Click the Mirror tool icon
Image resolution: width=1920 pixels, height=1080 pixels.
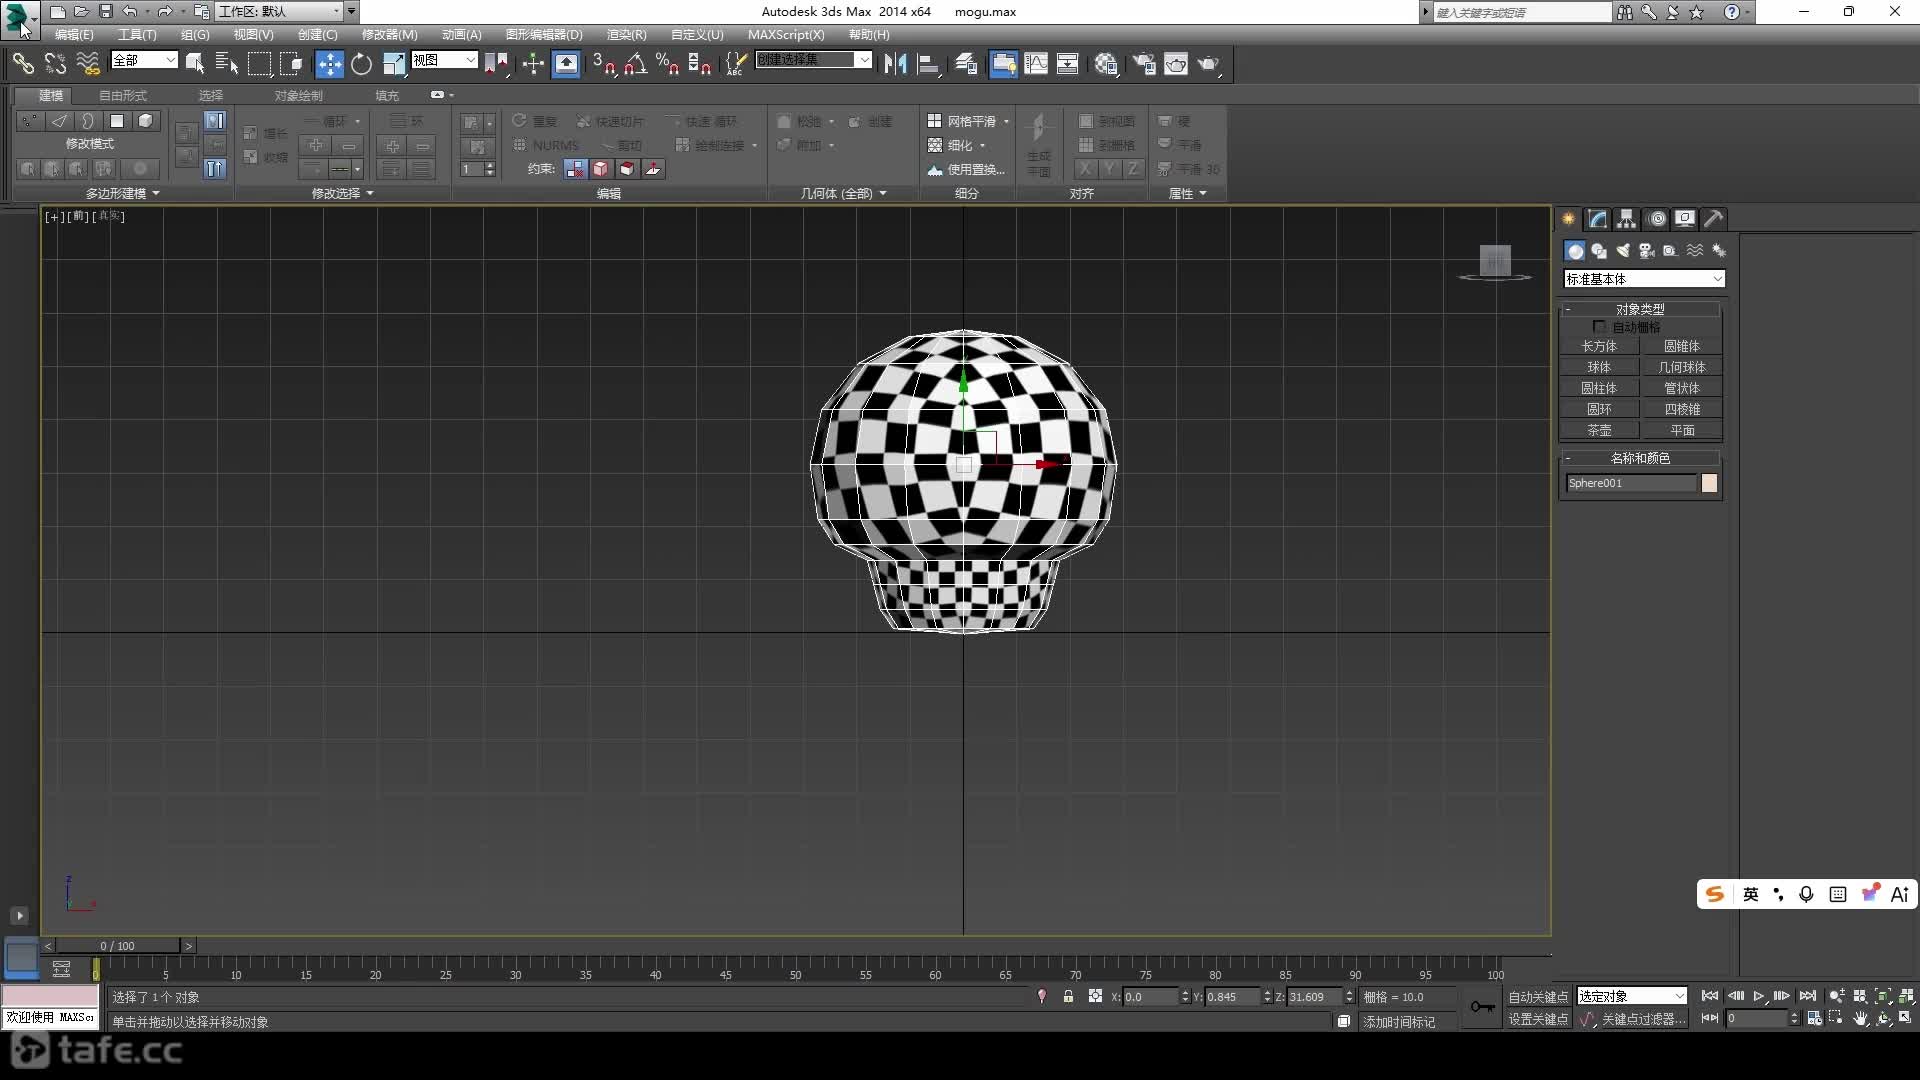pos(895,64)
